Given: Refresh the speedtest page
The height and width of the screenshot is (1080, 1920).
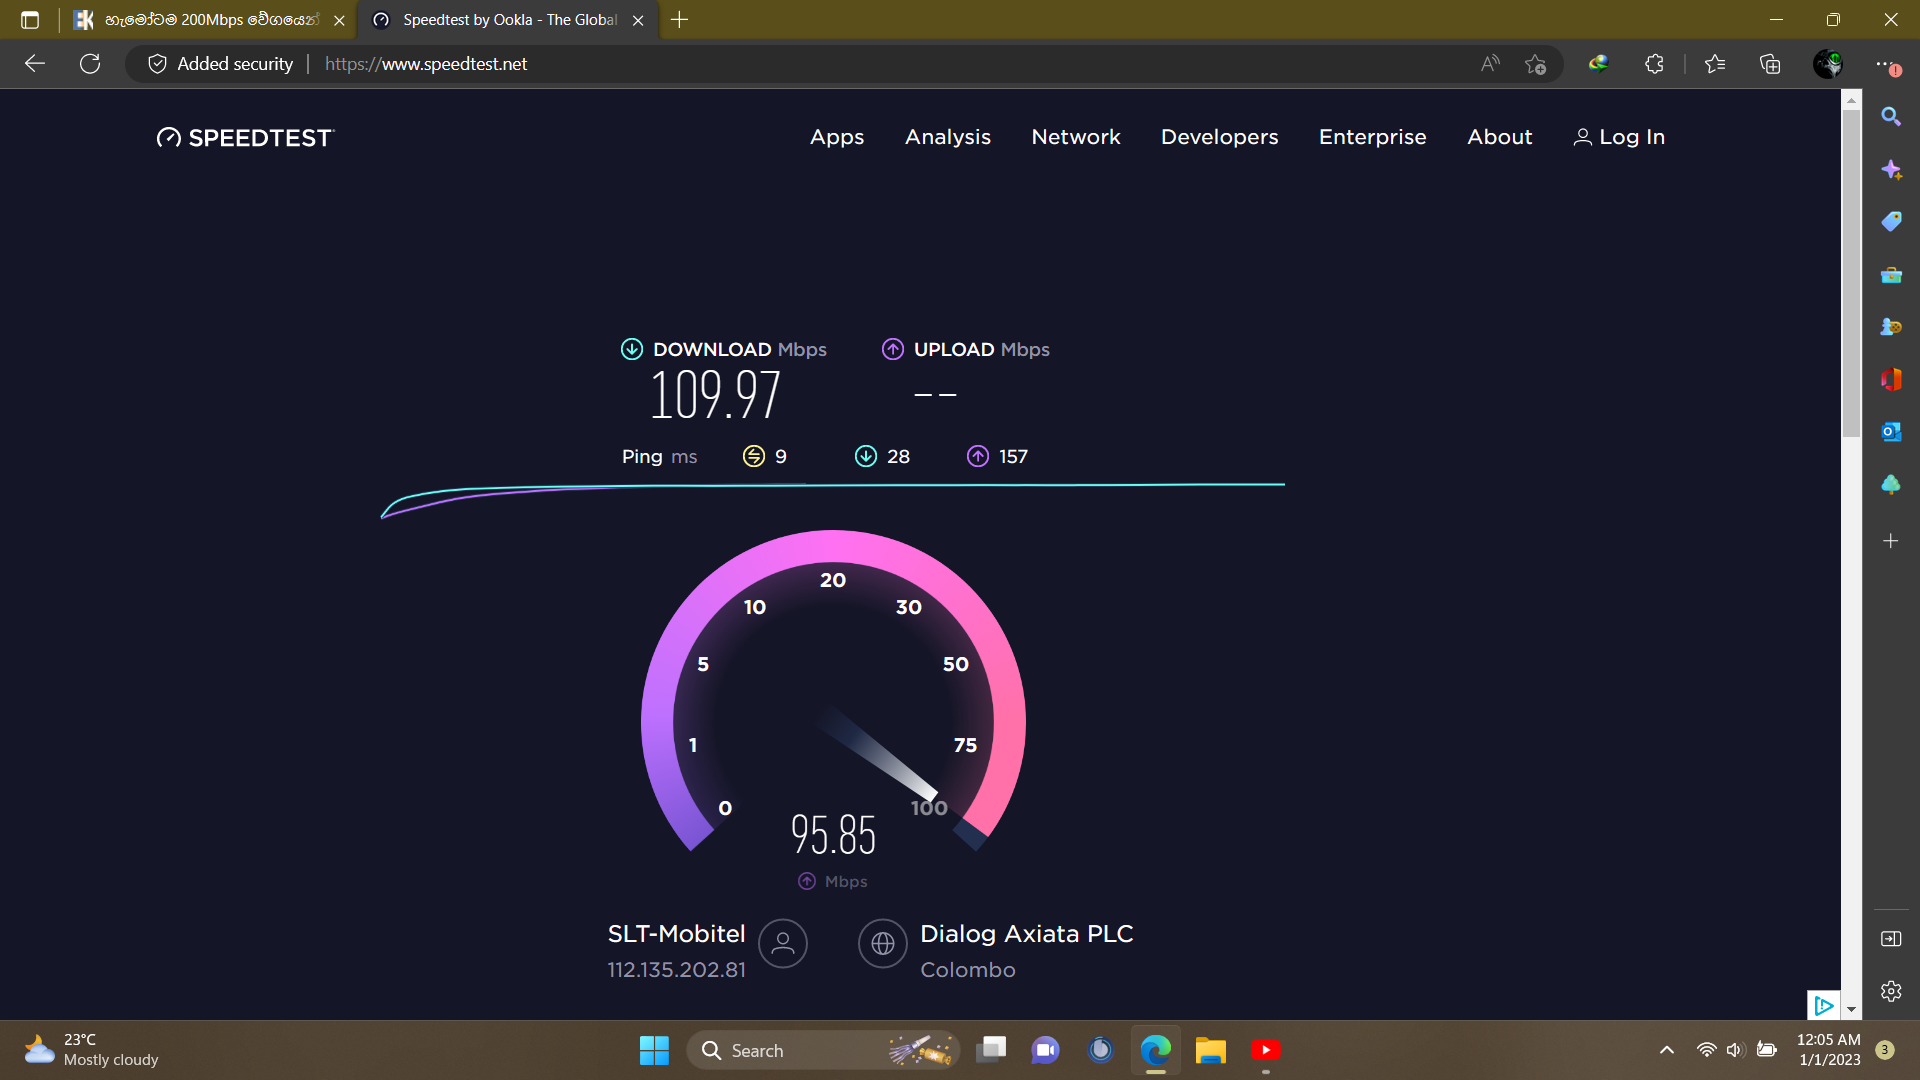Looking at the screenshot, I should (90, 64).
